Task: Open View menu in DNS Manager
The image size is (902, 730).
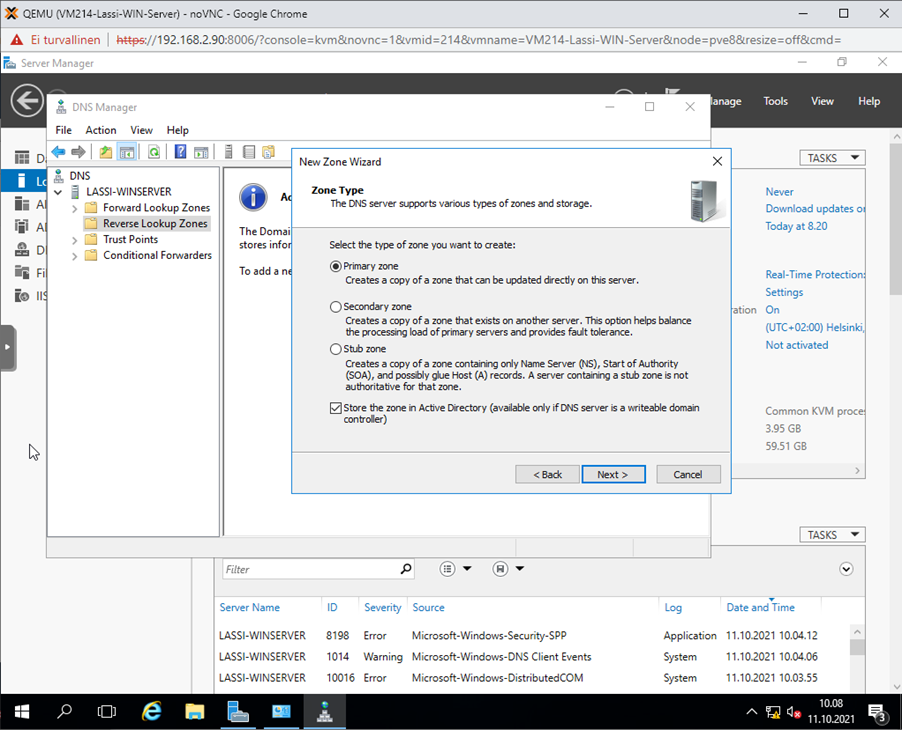Action: point(141,130)
